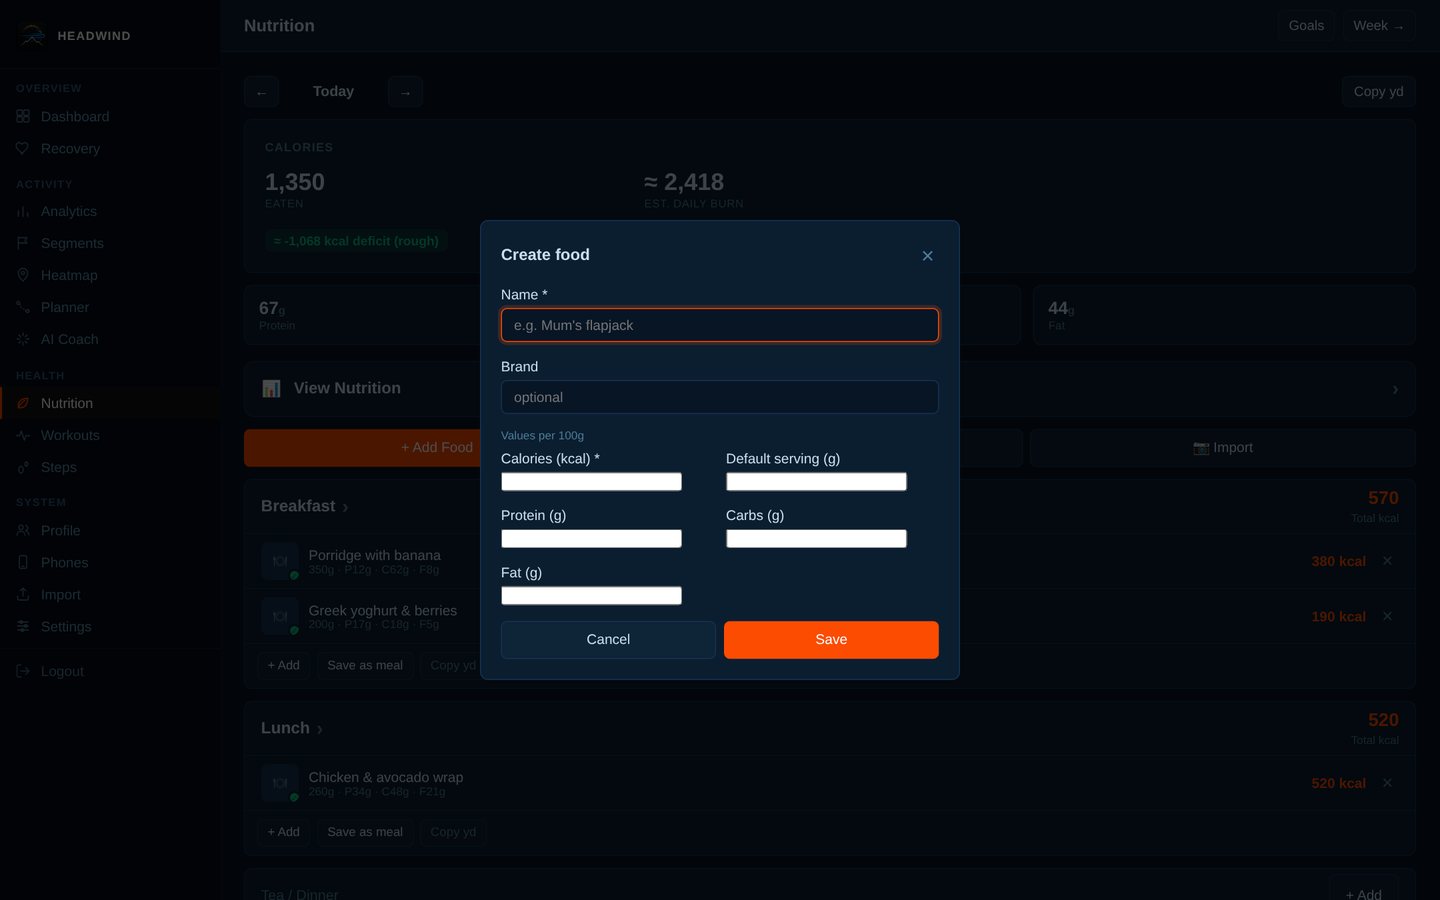Viewport: 1440px width, 900px height.
Task: Open the Goals button
Action: [x=1306, y=26]
